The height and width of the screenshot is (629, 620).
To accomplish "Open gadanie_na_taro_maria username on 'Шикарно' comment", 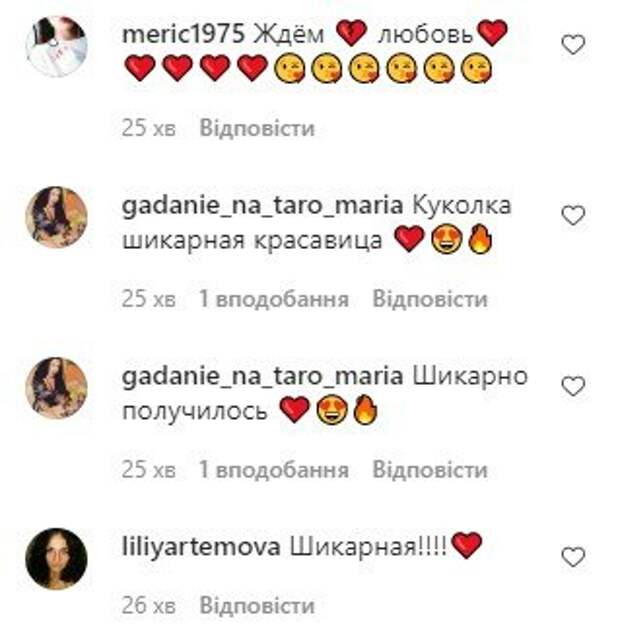I will pos(262,377).
